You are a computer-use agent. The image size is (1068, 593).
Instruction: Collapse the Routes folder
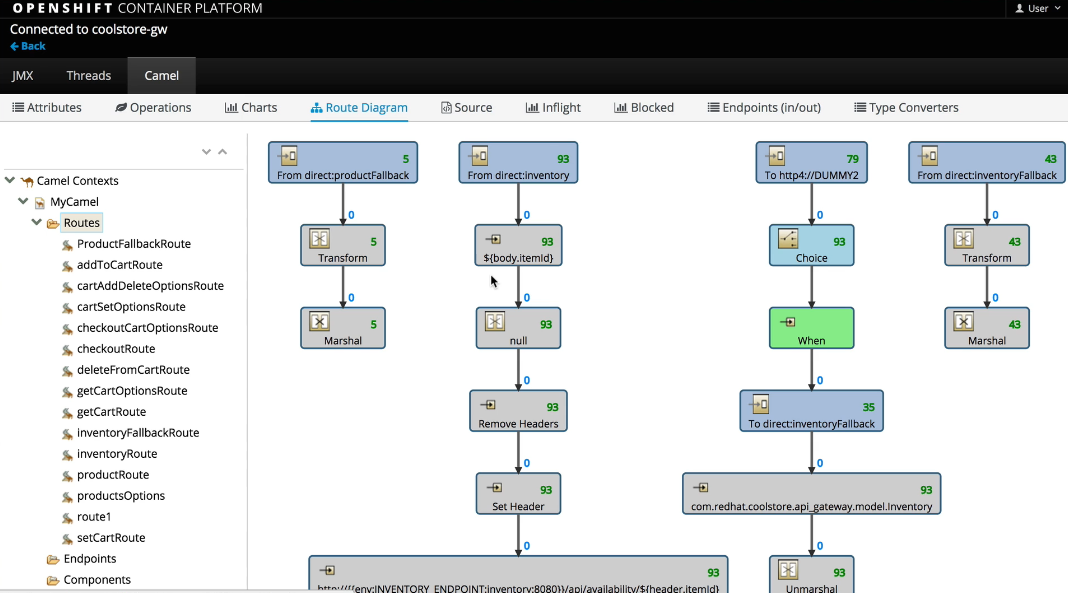37,223
